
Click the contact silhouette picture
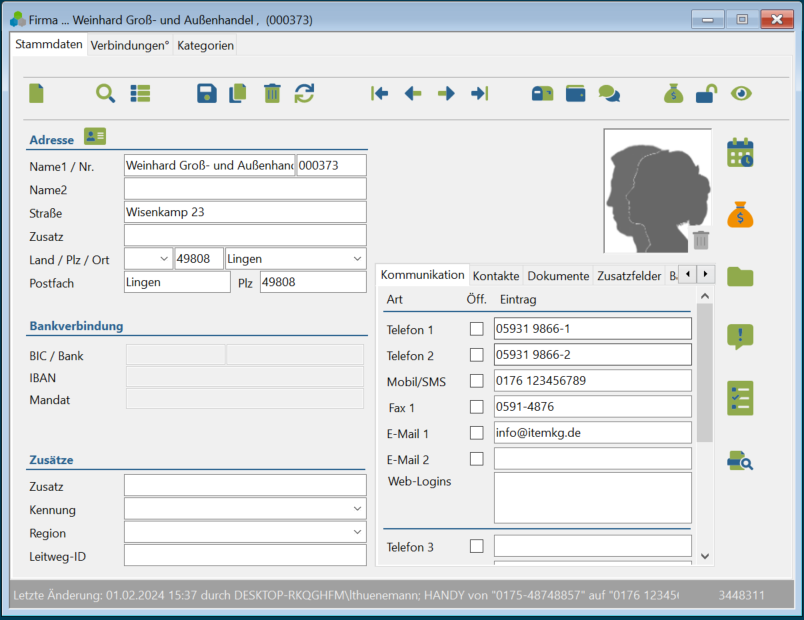658,191
